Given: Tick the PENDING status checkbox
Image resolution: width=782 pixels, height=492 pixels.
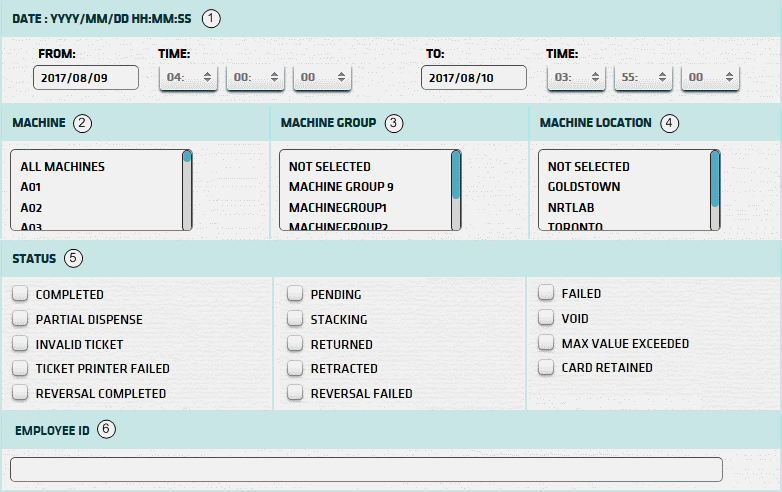Looking at the screenshot, I should point(295,294).
